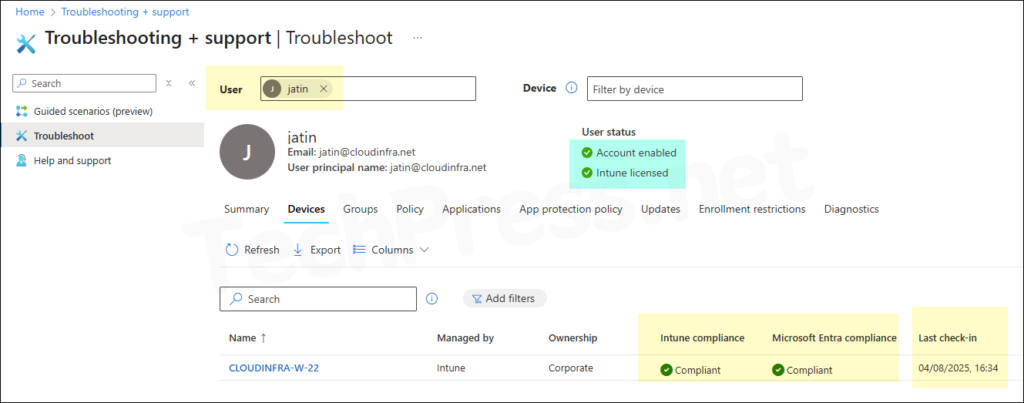1024x403 pixels.
Task: Open the App protection policy tab
Action: [x=571, y=209]
